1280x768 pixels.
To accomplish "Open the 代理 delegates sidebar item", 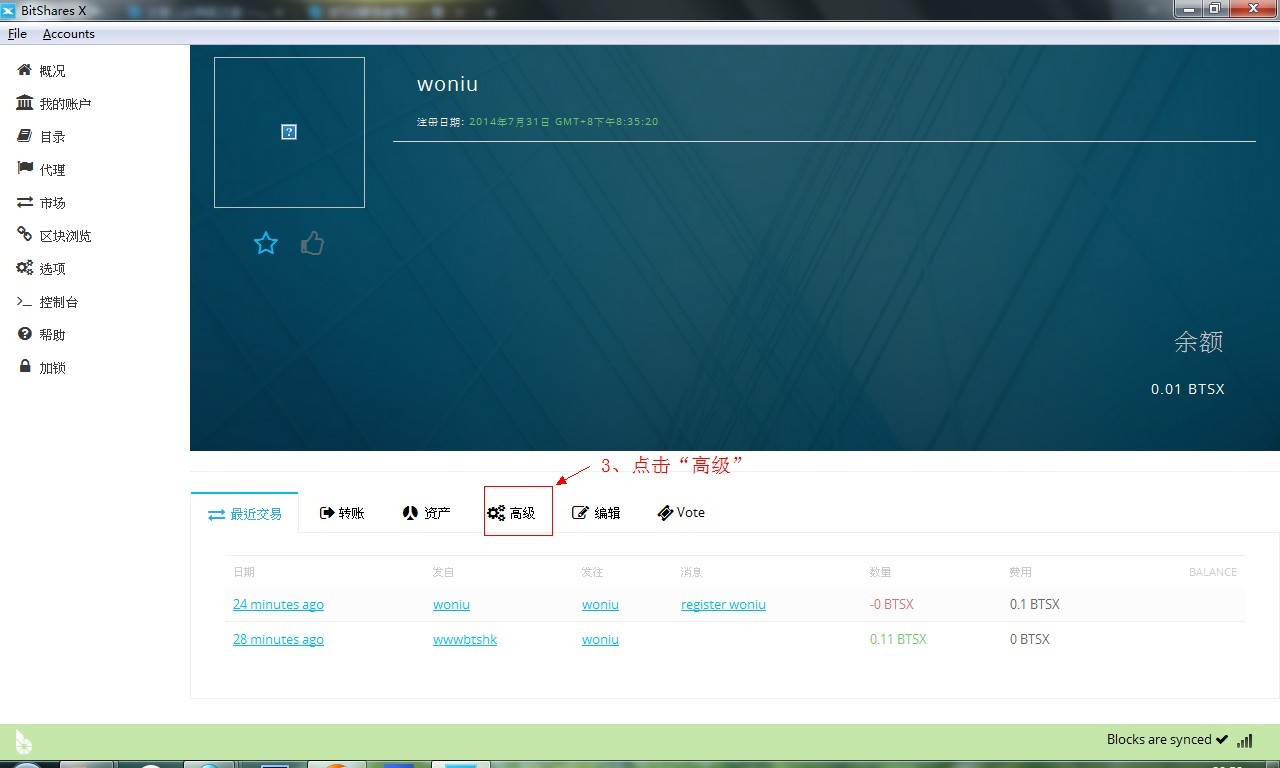I will click(x=42, y=170).
